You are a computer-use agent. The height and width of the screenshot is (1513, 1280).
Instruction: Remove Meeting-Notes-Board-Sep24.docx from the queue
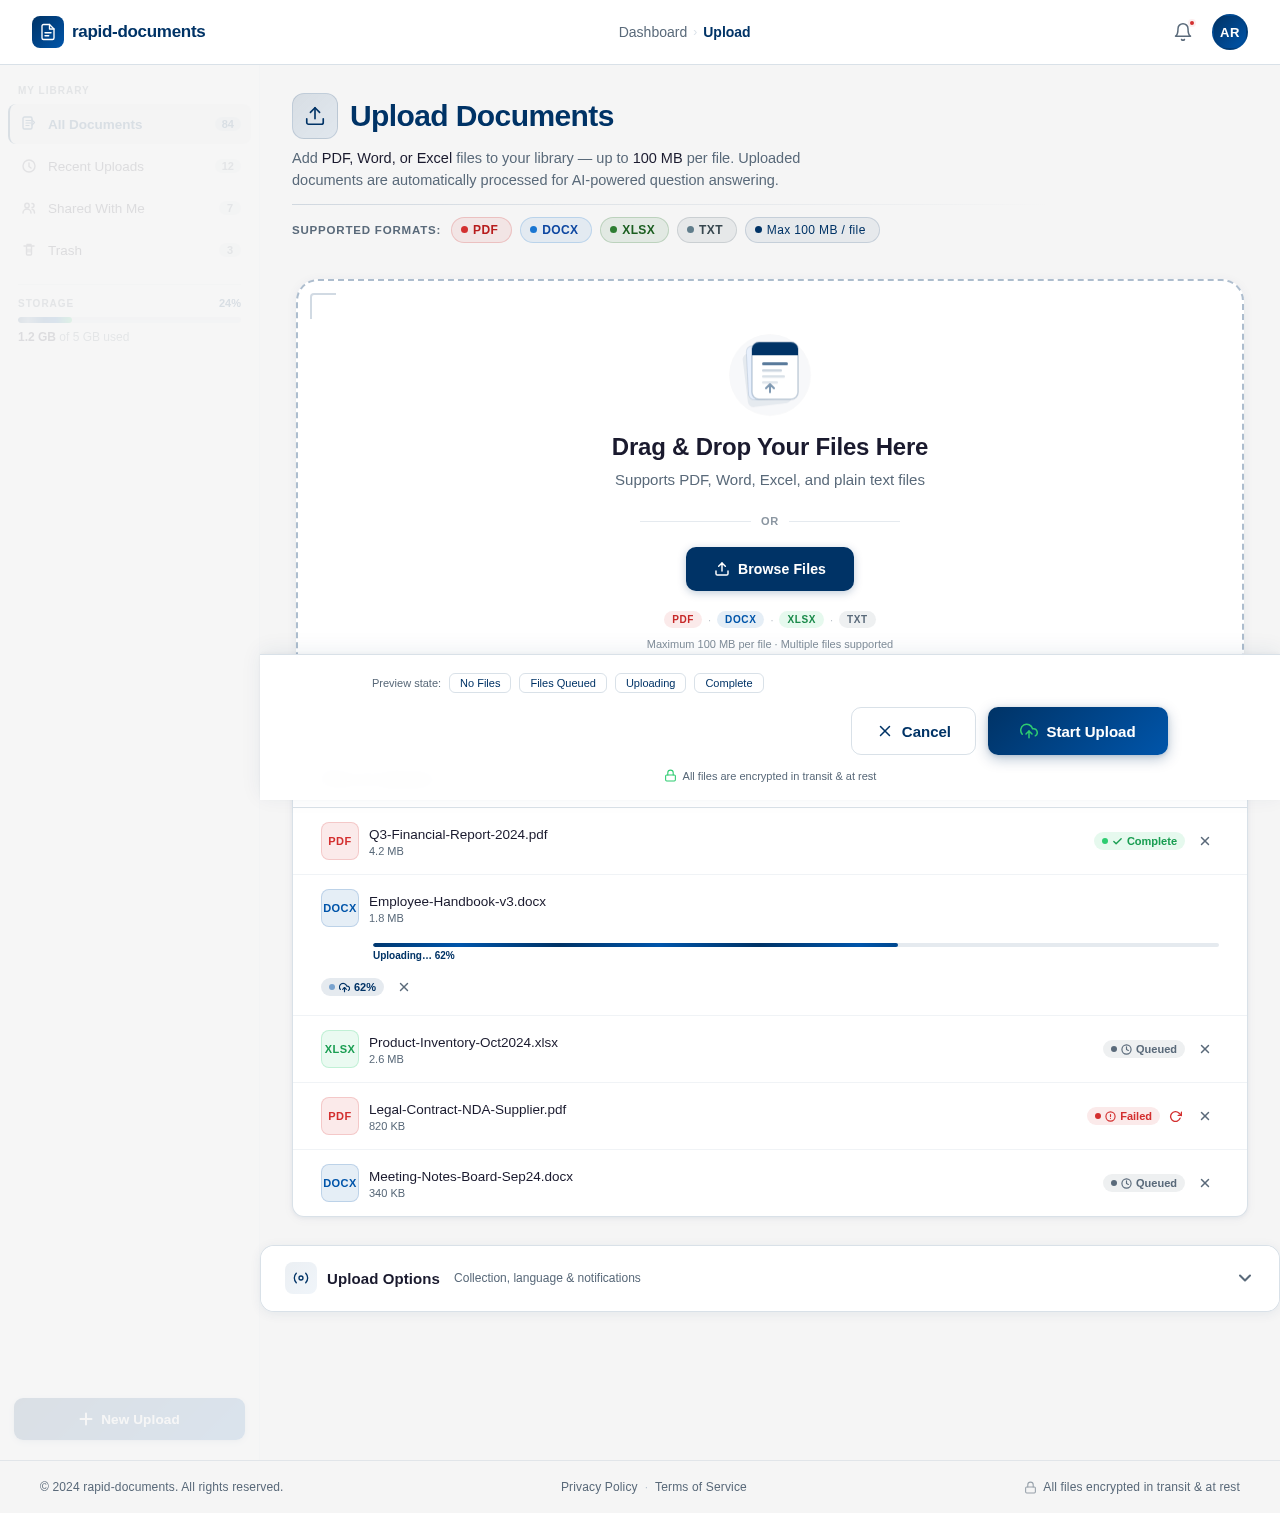pyautogui.click(x=1204, y=1183)
